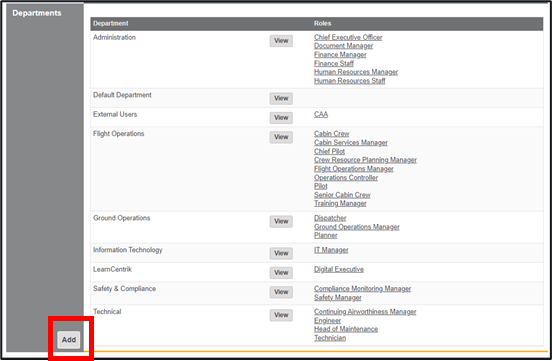View the Ground Operations department
This screenshot has height=361, width=552.
(281, 222)
